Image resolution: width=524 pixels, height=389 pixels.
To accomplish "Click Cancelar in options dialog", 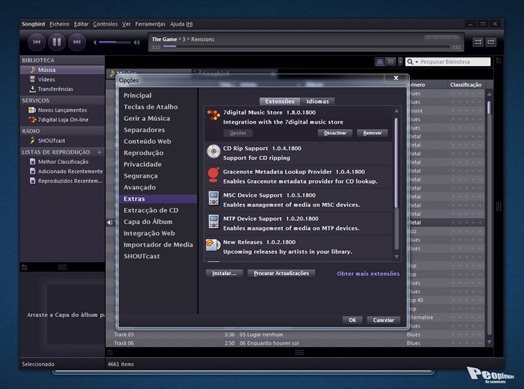I will [x=383, y=320].
